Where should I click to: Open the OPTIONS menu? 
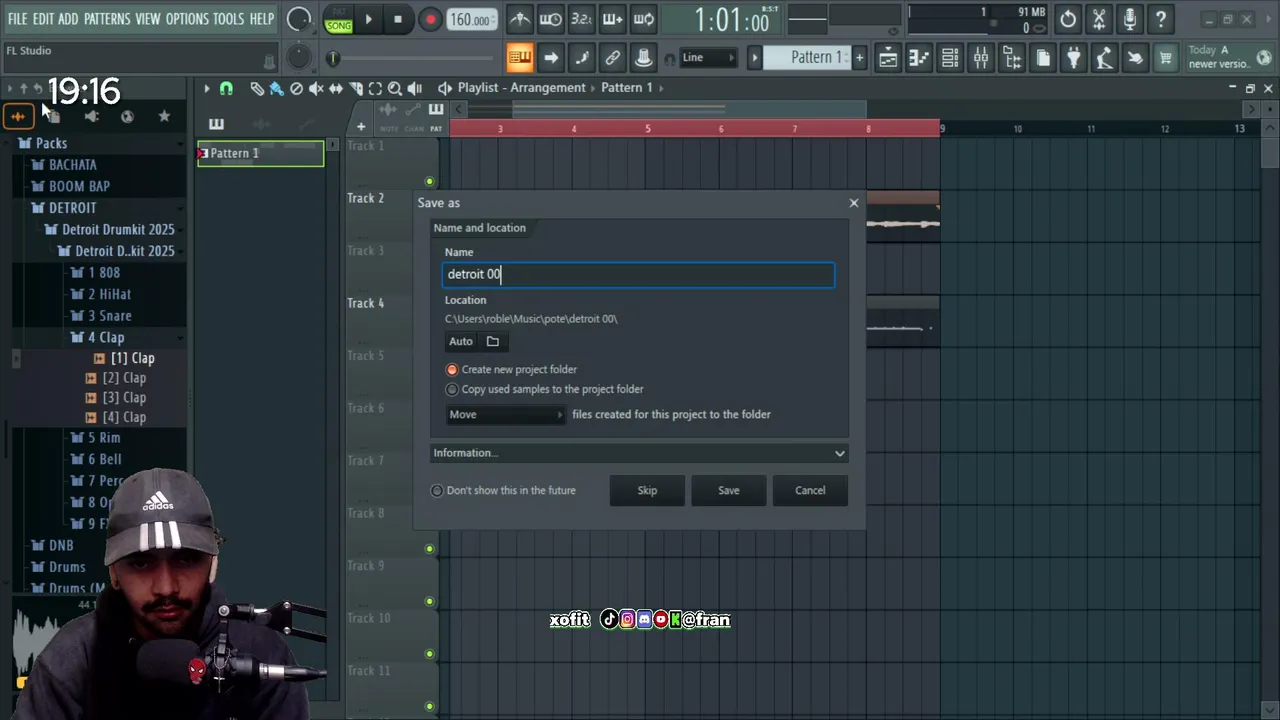pyautogui.click(x=187, y=19)
